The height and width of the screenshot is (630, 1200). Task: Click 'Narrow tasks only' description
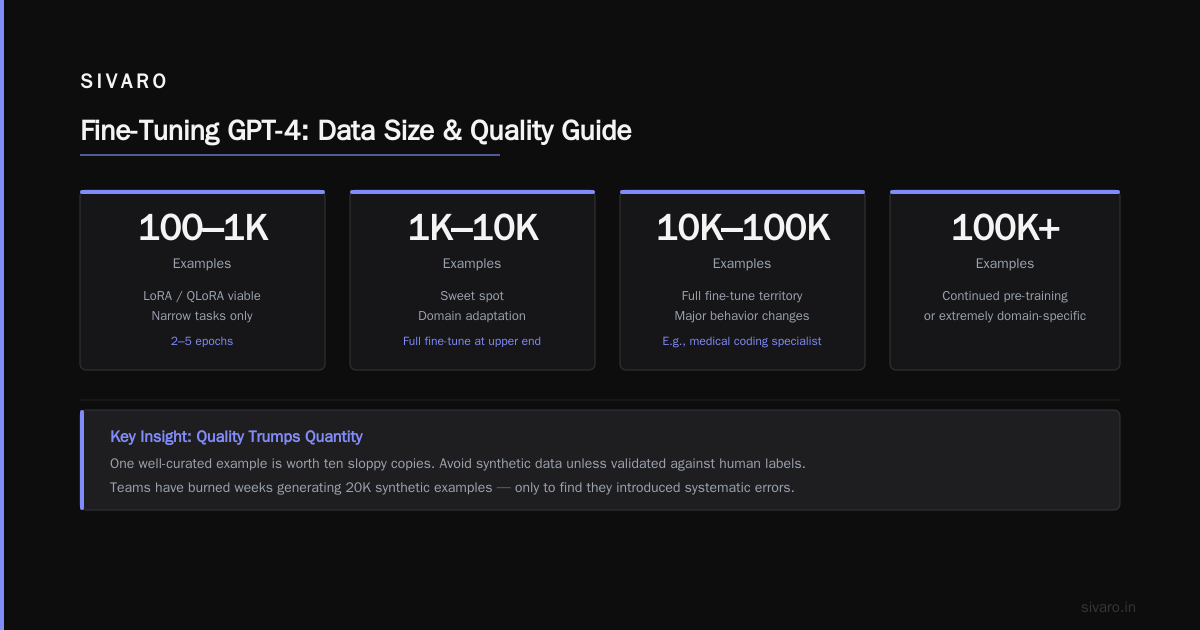pos(202,316)
